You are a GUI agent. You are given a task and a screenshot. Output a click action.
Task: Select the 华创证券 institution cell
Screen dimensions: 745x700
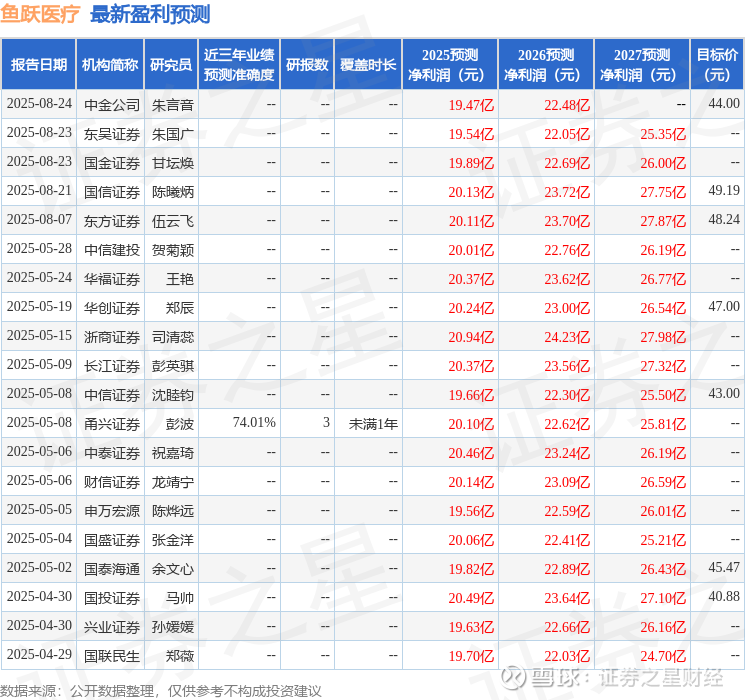point(112,308)
